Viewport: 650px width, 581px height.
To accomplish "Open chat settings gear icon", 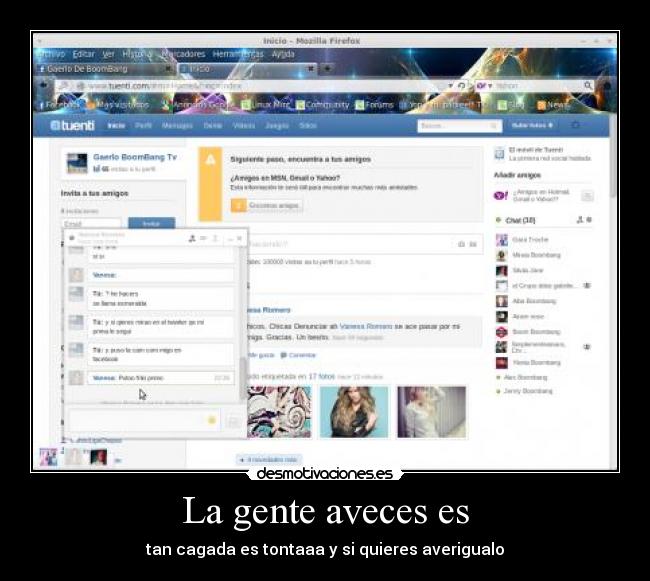I will click(x=589, y=220).
